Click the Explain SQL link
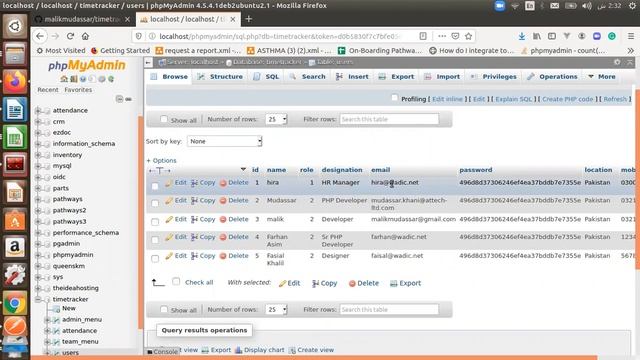 pyautogui.click(x=514, y=99)
